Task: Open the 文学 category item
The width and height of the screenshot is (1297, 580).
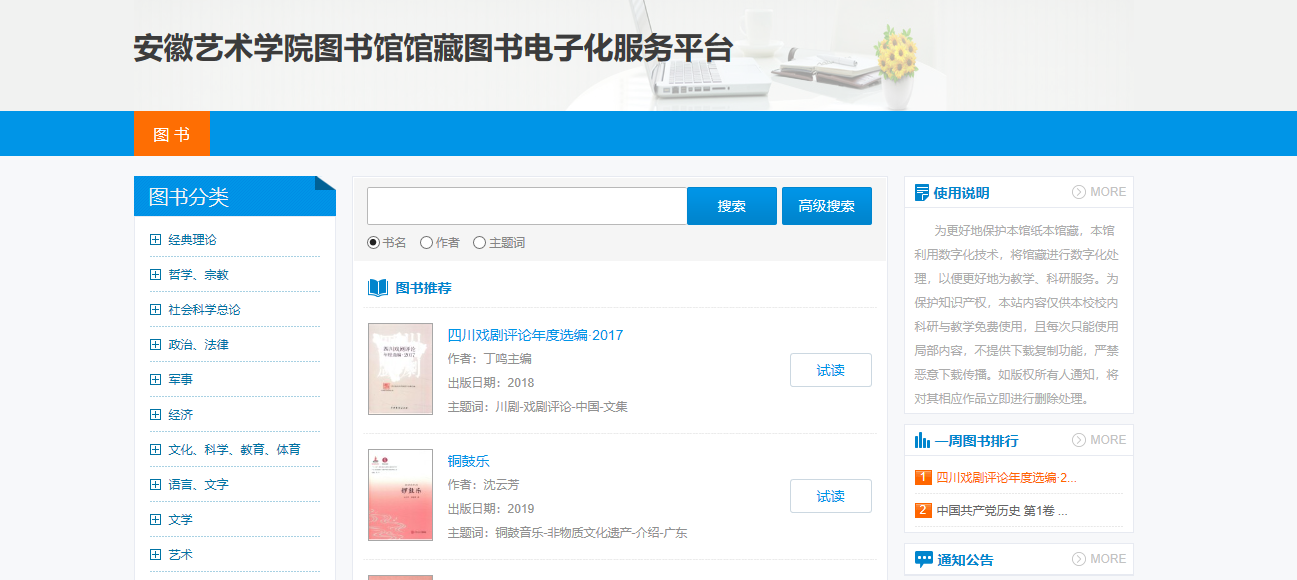Action: (180, 520)
